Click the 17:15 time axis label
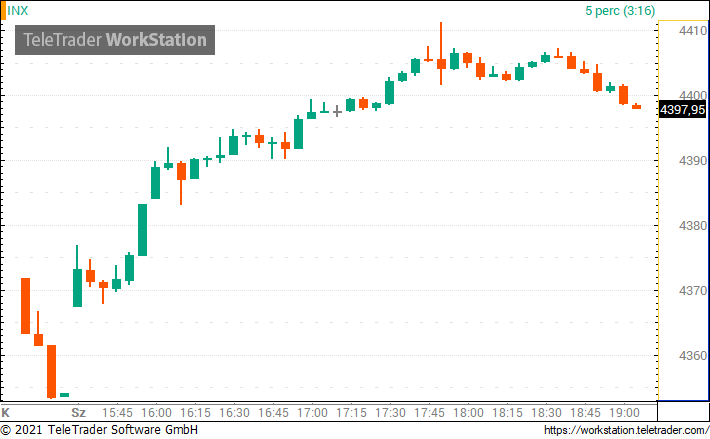This screenshot has height=439, width=710. click(x=351, y=413)
